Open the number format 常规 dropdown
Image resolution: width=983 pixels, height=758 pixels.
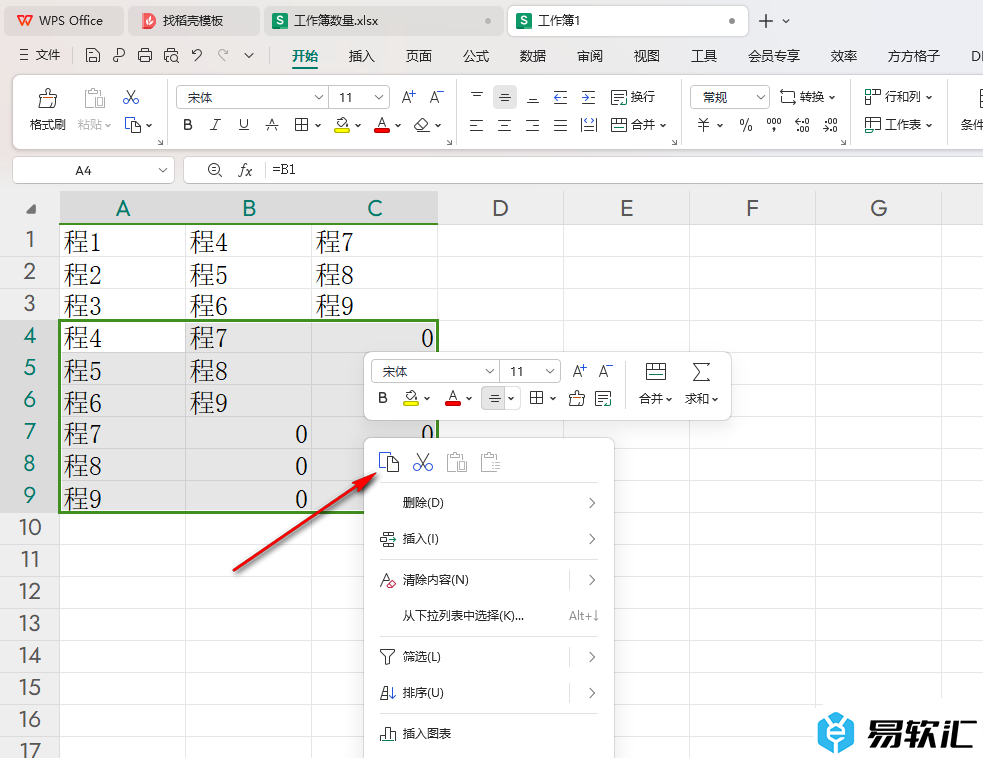tap(760, 97)
